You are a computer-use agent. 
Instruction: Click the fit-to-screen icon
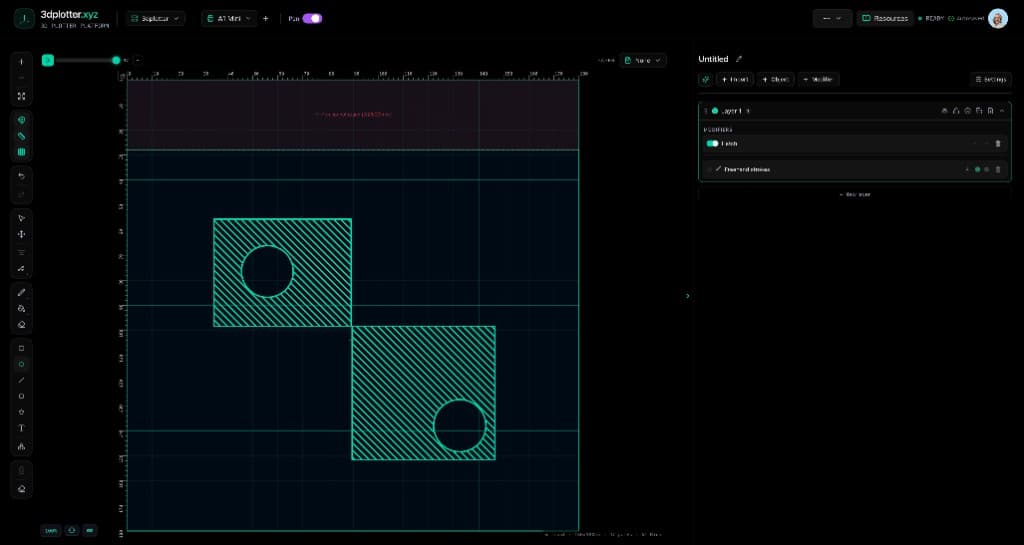(x=22, y=96)
